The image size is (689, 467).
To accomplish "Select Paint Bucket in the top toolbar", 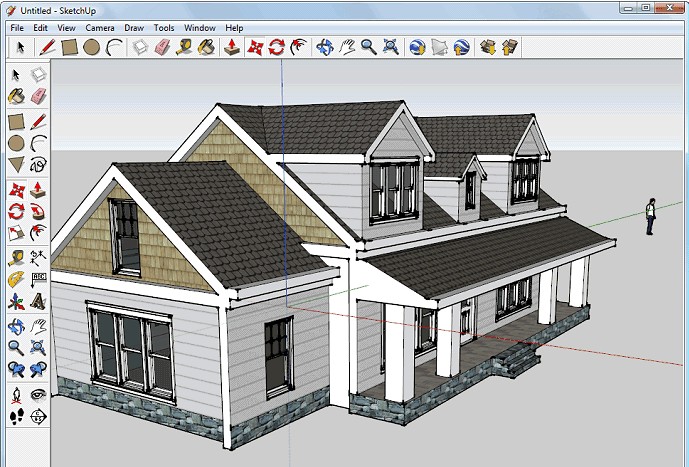I will (x=206, y=47).
